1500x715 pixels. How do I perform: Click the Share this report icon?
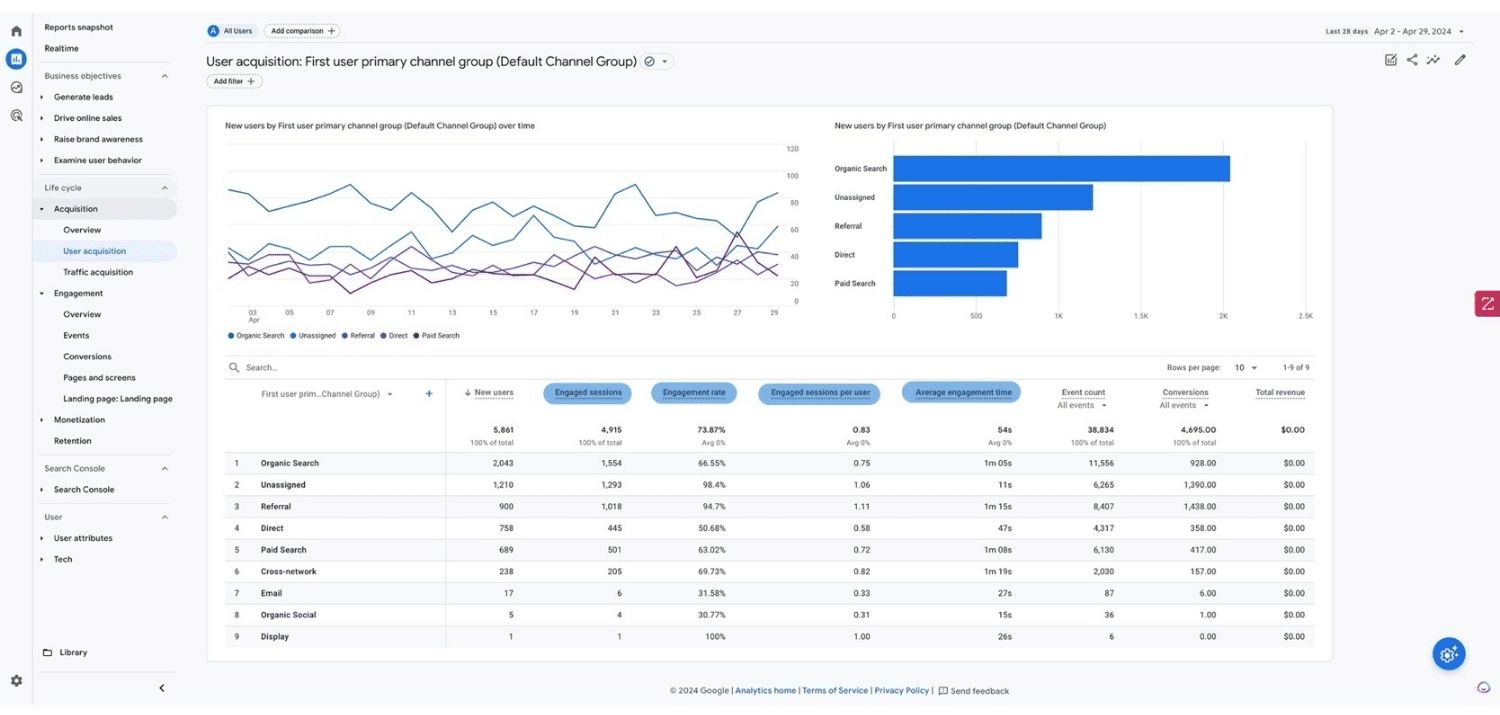1412,60
